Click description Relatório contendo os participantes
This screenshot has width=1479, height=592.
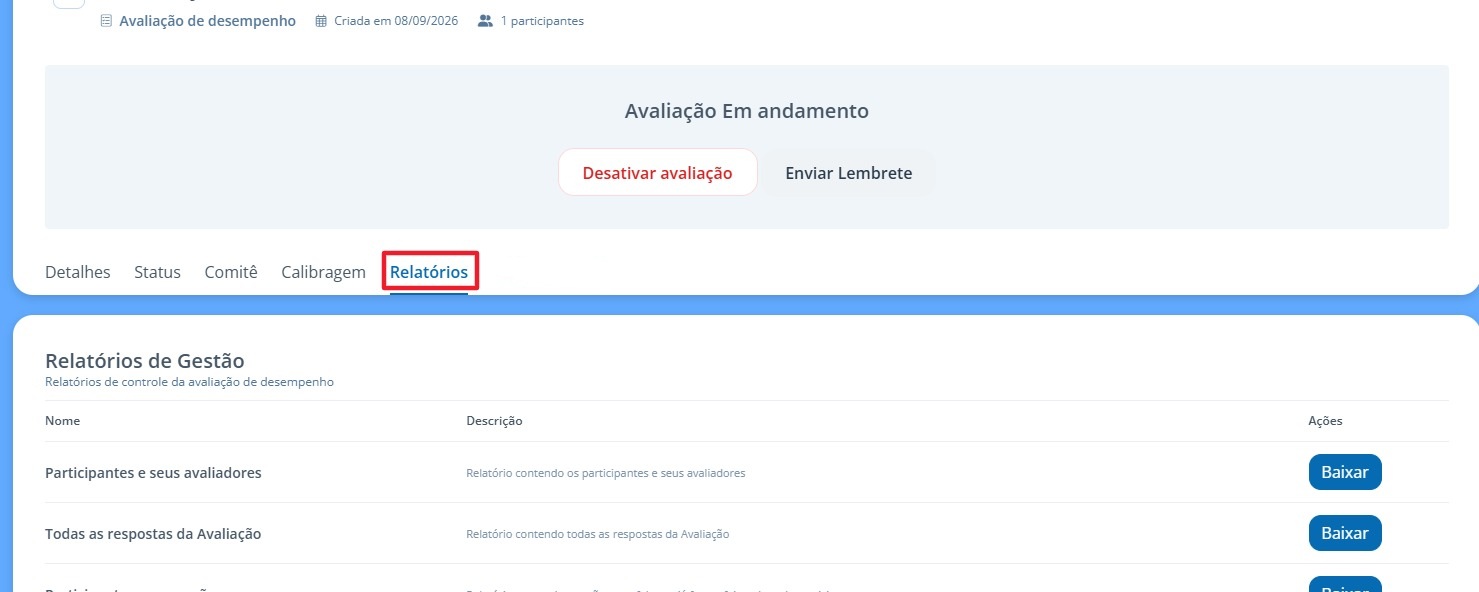[x=605, y=473]
